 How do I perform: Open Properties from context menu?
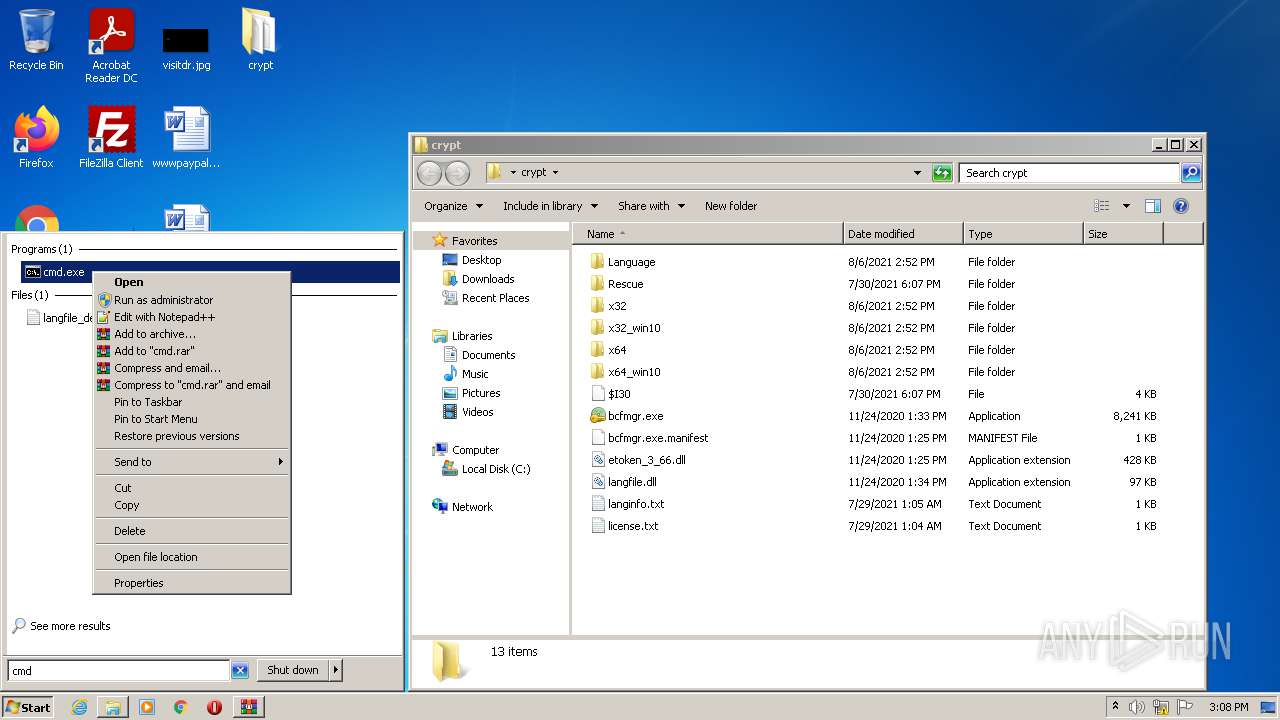(x=191, y=583)
